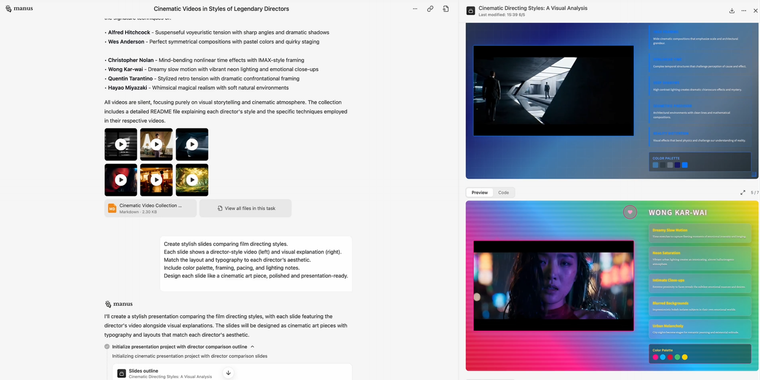Viewport: 760px width, 380px height.
Task: Click the heart icon on Wong Kar-wai slide
Action: 630,212
